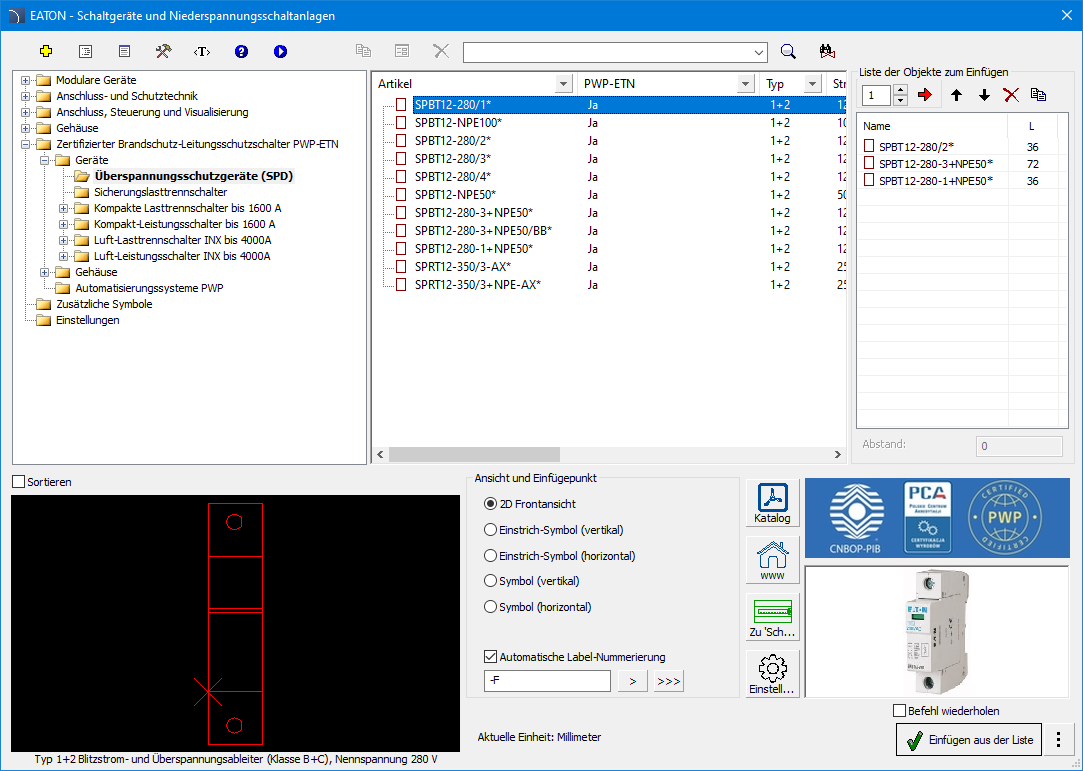Select Einstrich-Symbol (vertikal) radio option
Screen dimensions: 1083x771
click(x=490, y=530)
